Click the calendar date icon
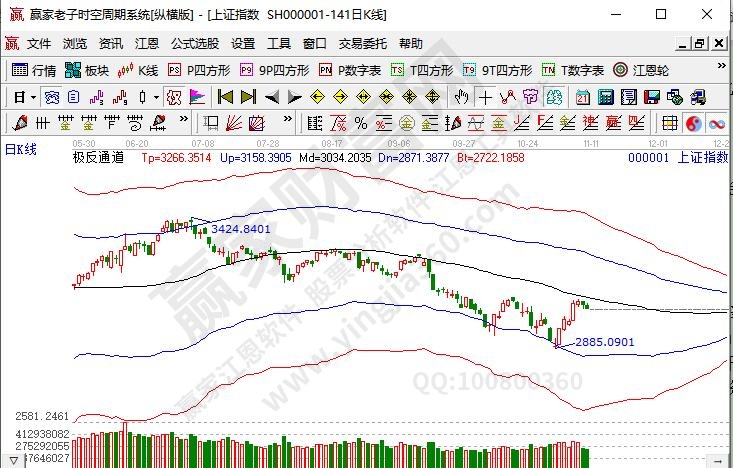 (x=582, y=97)
